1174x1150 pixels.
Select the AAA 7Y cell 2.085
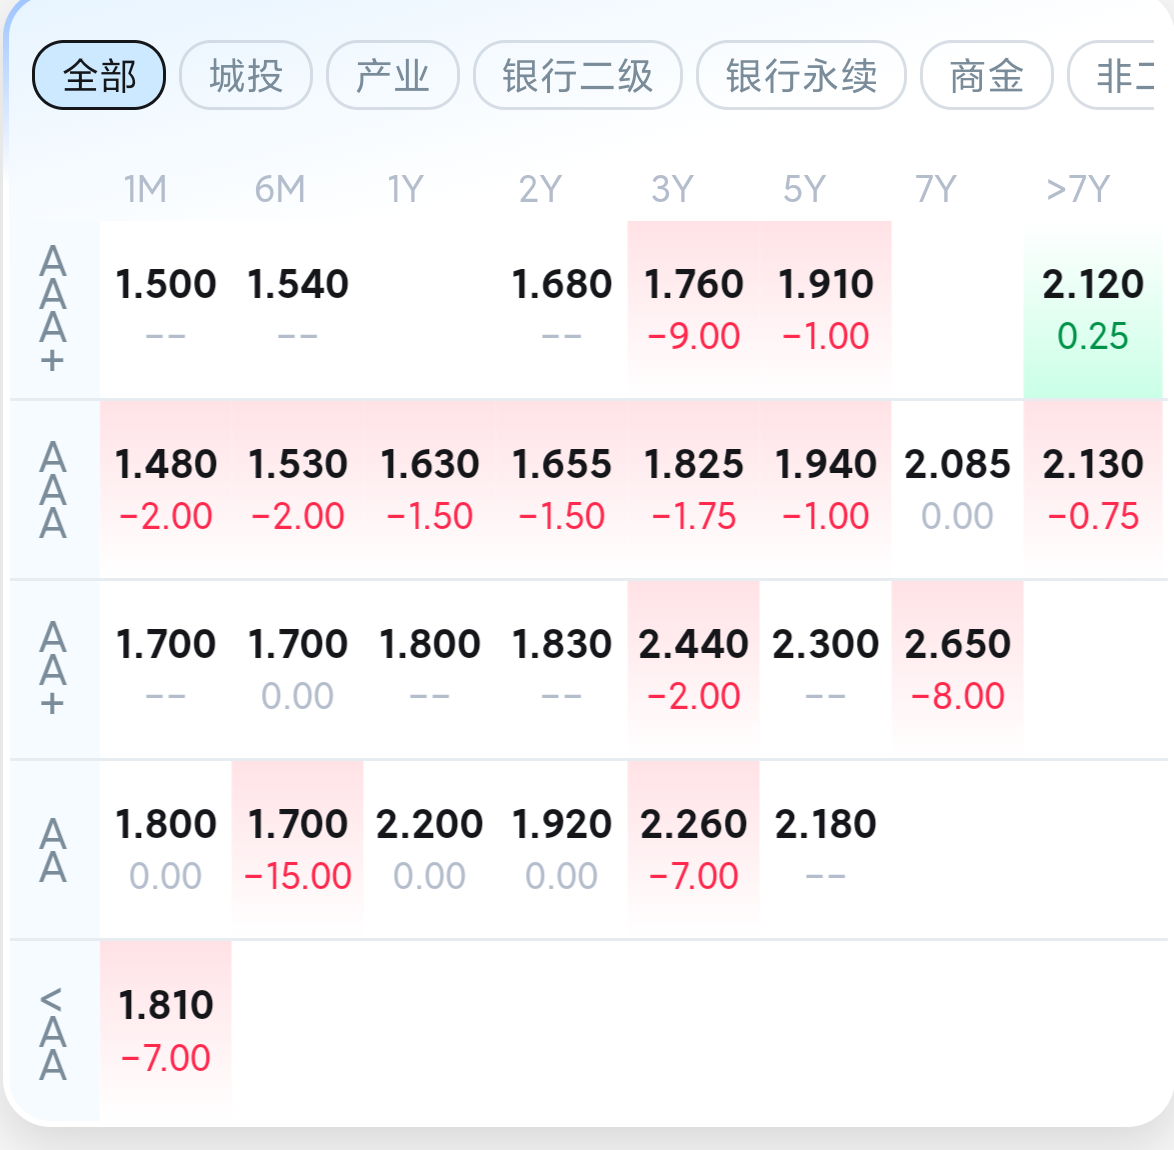[957, 489]
